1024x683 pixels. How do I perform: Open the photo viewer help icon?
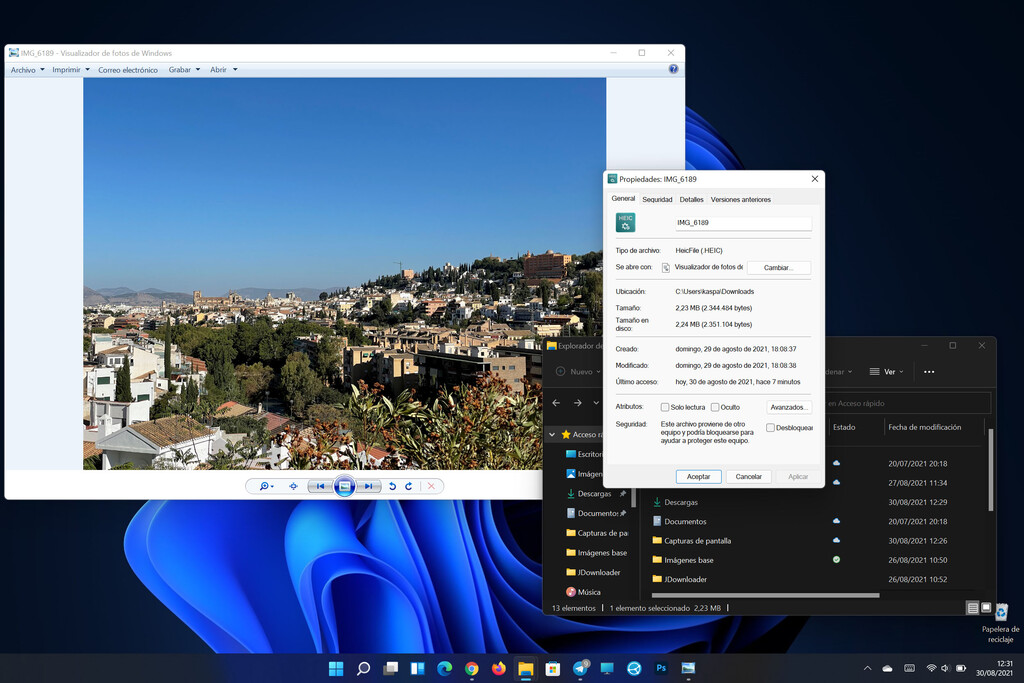click(673, 69)
